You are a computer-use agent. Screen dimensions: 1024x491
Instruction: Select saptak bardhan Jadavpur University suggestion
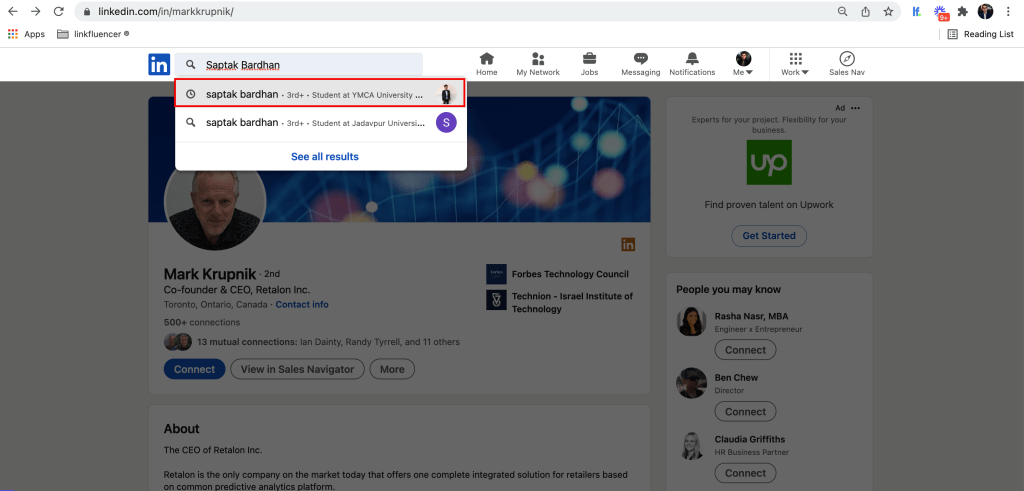(320, 122)
